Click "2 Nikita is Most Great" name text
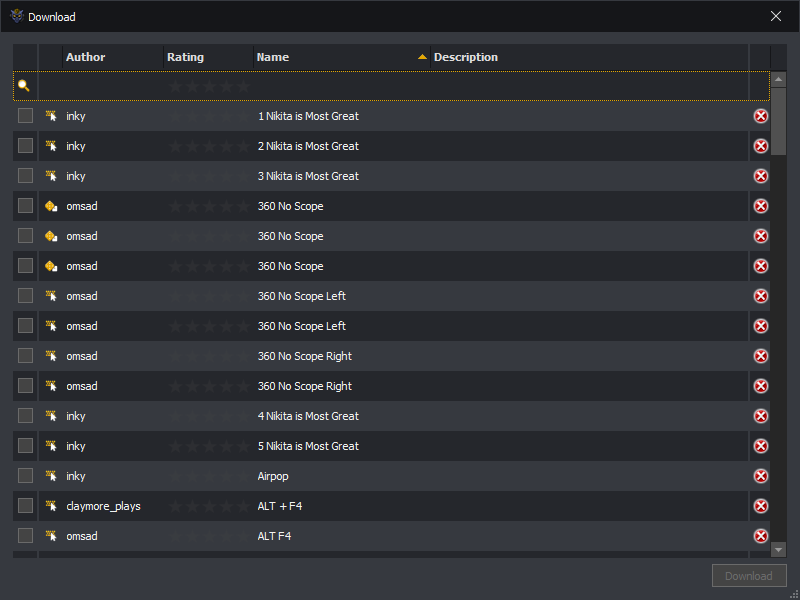 [x=308, y=146]
